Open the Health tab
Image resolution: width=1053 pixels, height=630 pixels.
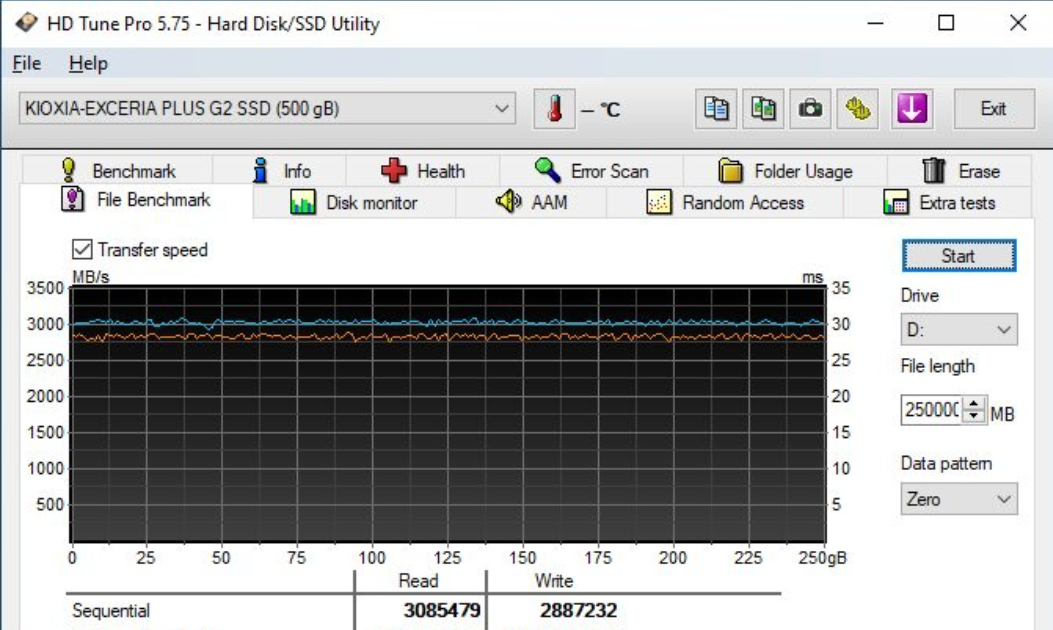(423, 171)
